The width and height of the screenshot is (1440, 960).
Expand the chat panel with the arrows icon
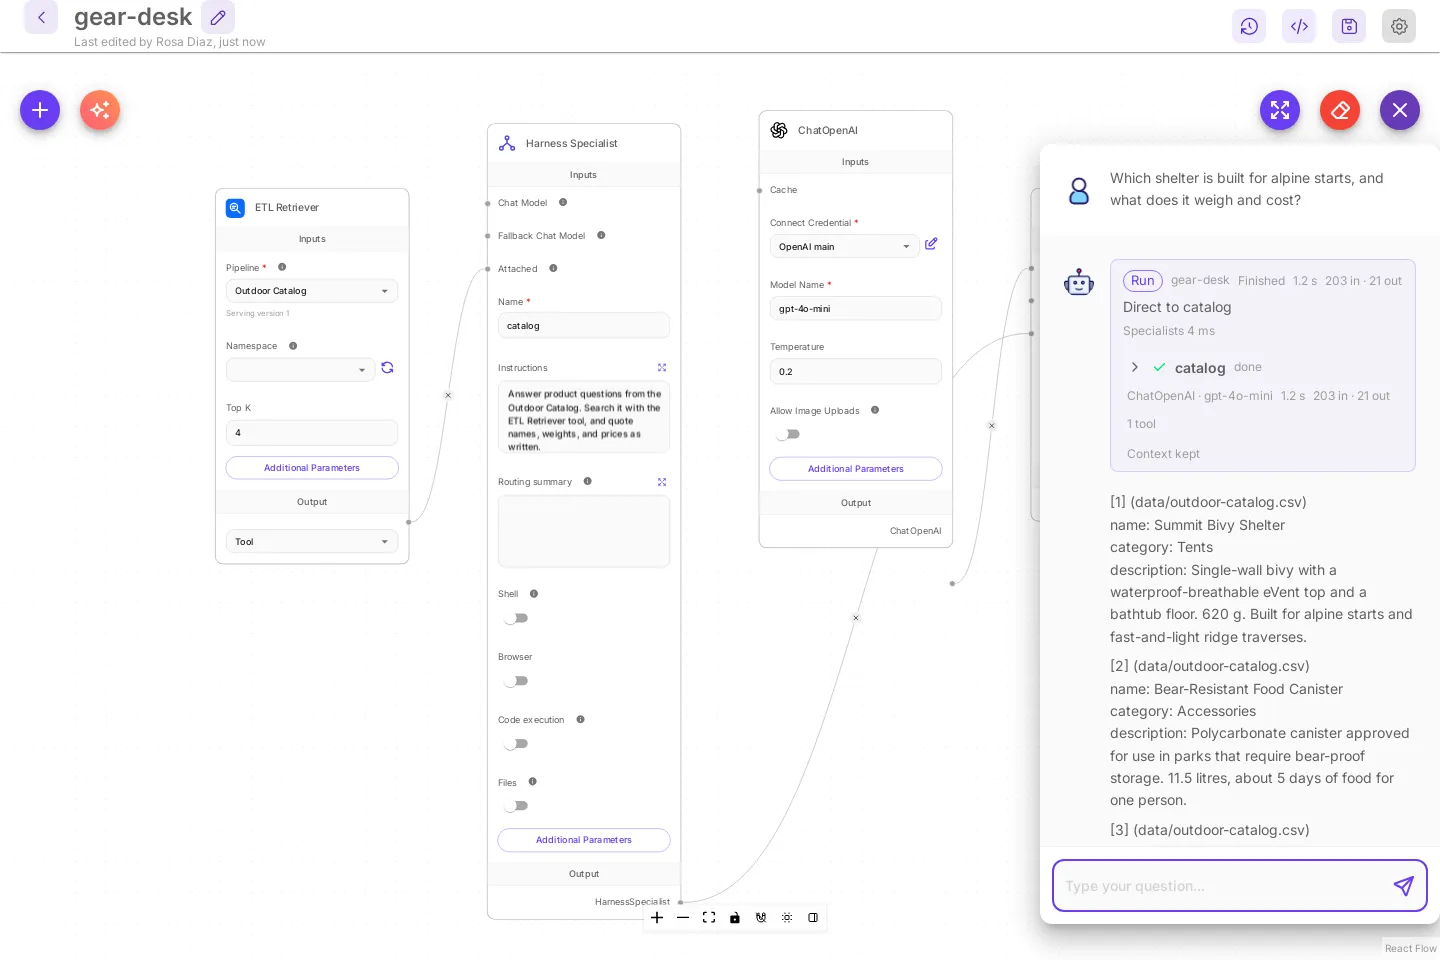pos(1280,110)
